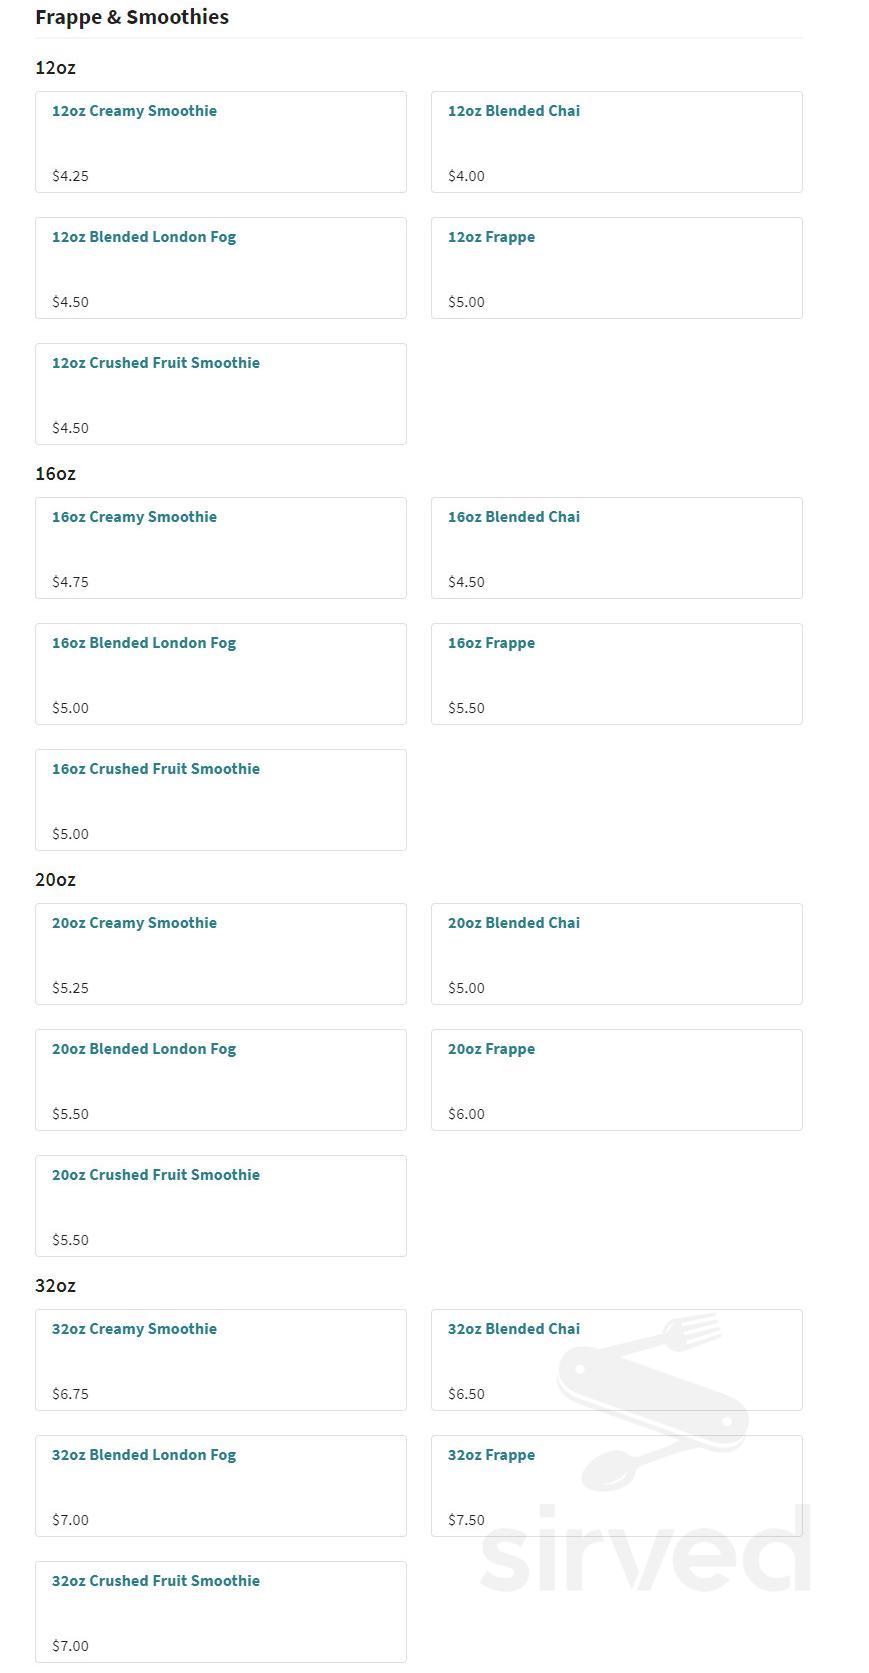
Task: Select the 12oz Blended Chai link
Action: coord(514,111)
